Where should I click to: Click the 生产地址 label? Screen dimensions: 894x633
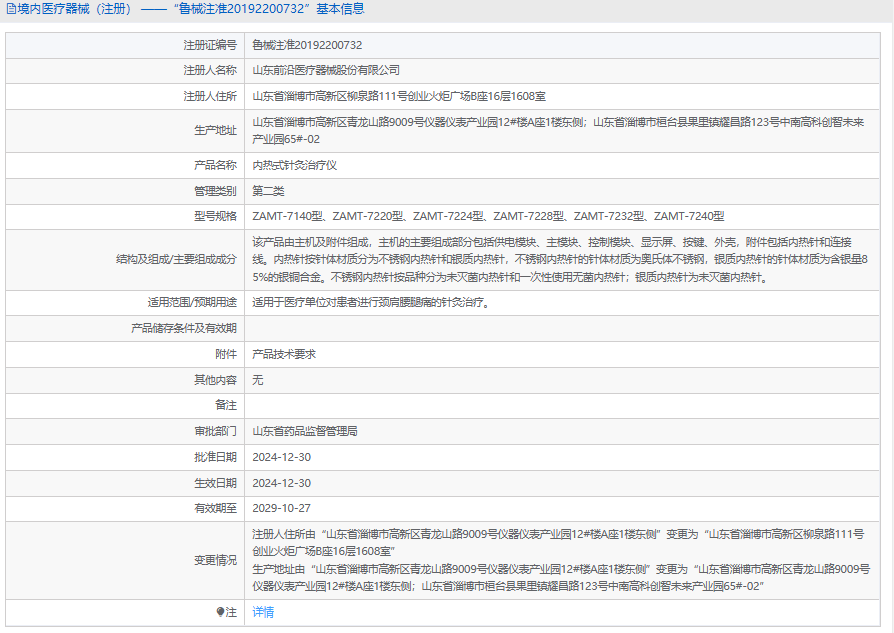215,131
